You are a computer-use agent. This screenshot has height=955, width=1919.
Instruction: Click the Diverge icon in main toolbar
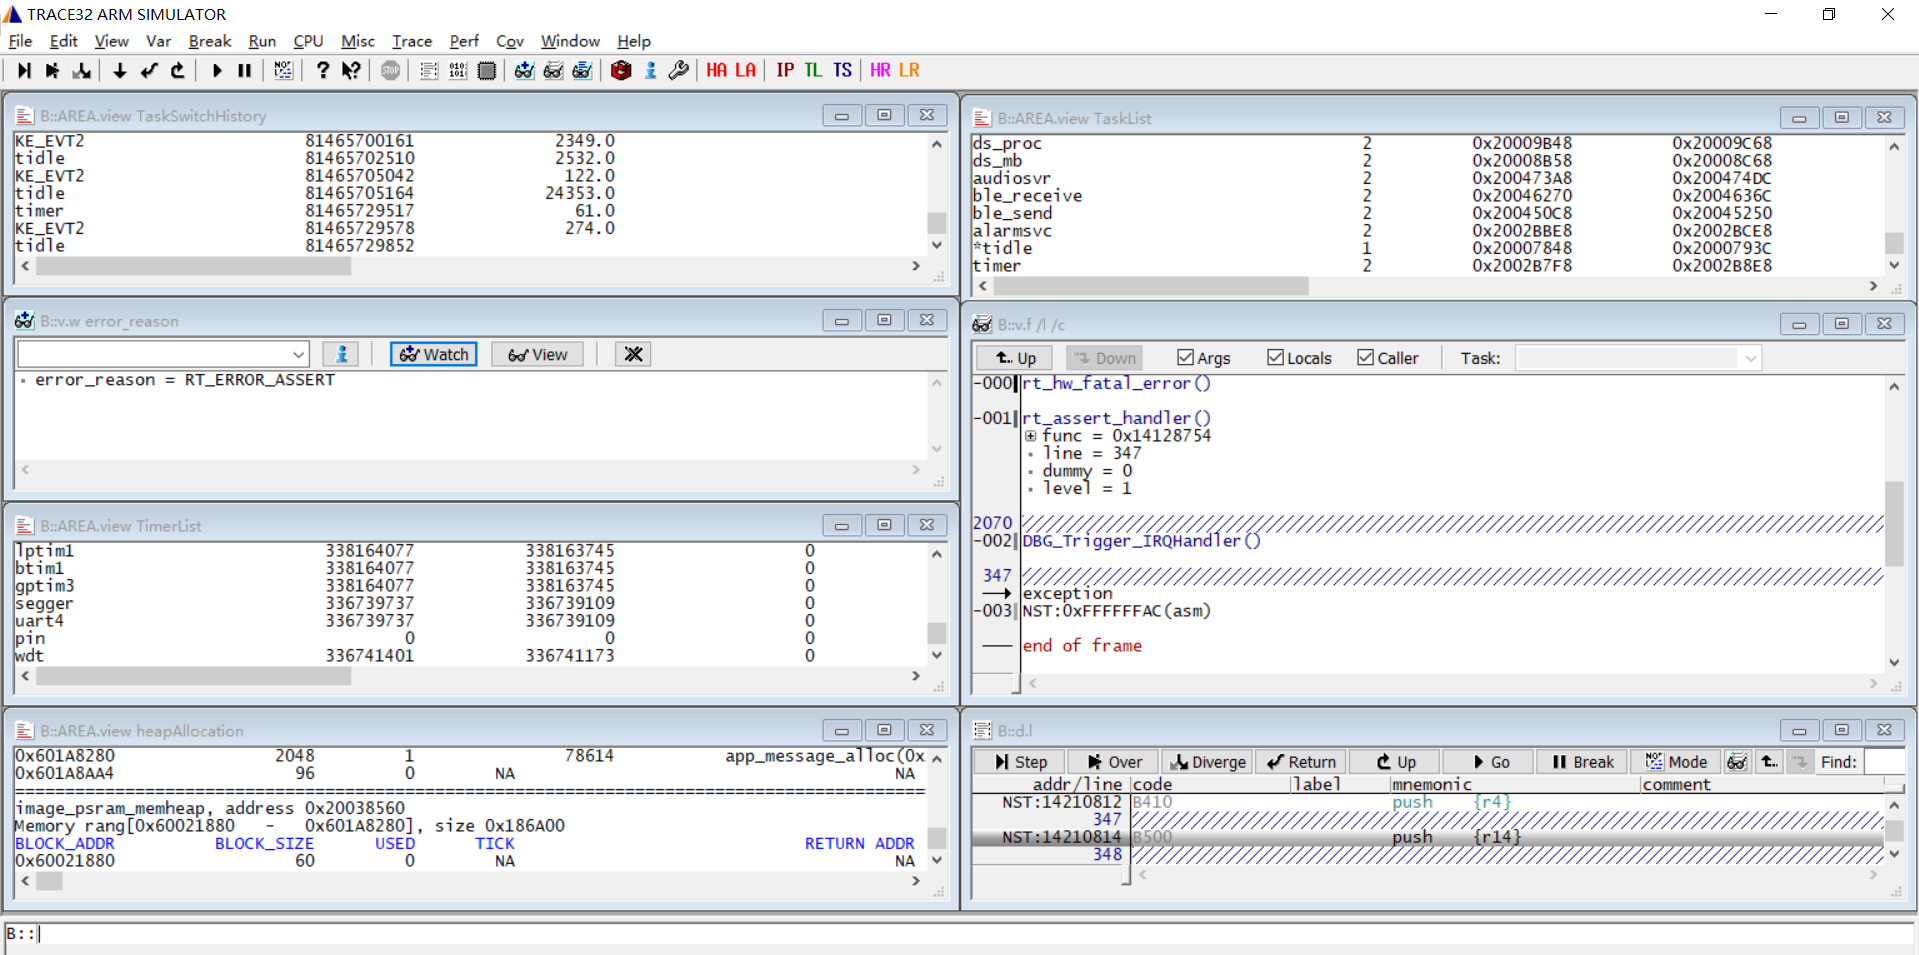82,70
